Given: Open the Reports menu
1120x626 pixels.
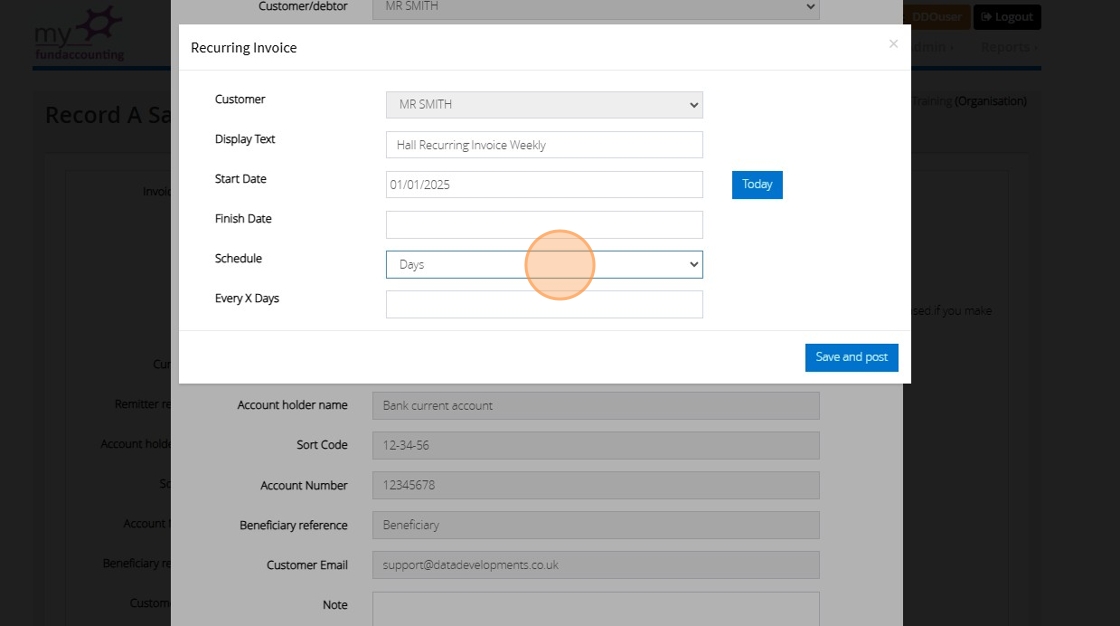Looking at the screenshot, I should pyautogui.click(x=1008, y=47).
